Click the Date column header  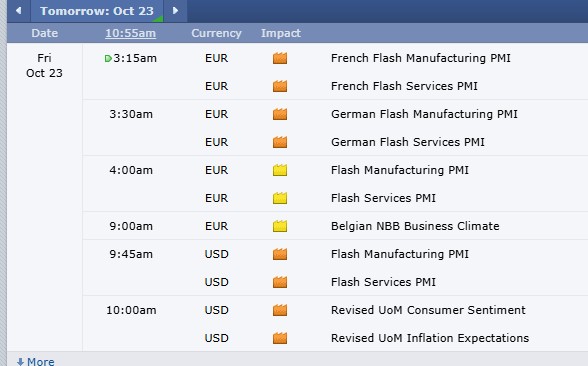[45, 33]
